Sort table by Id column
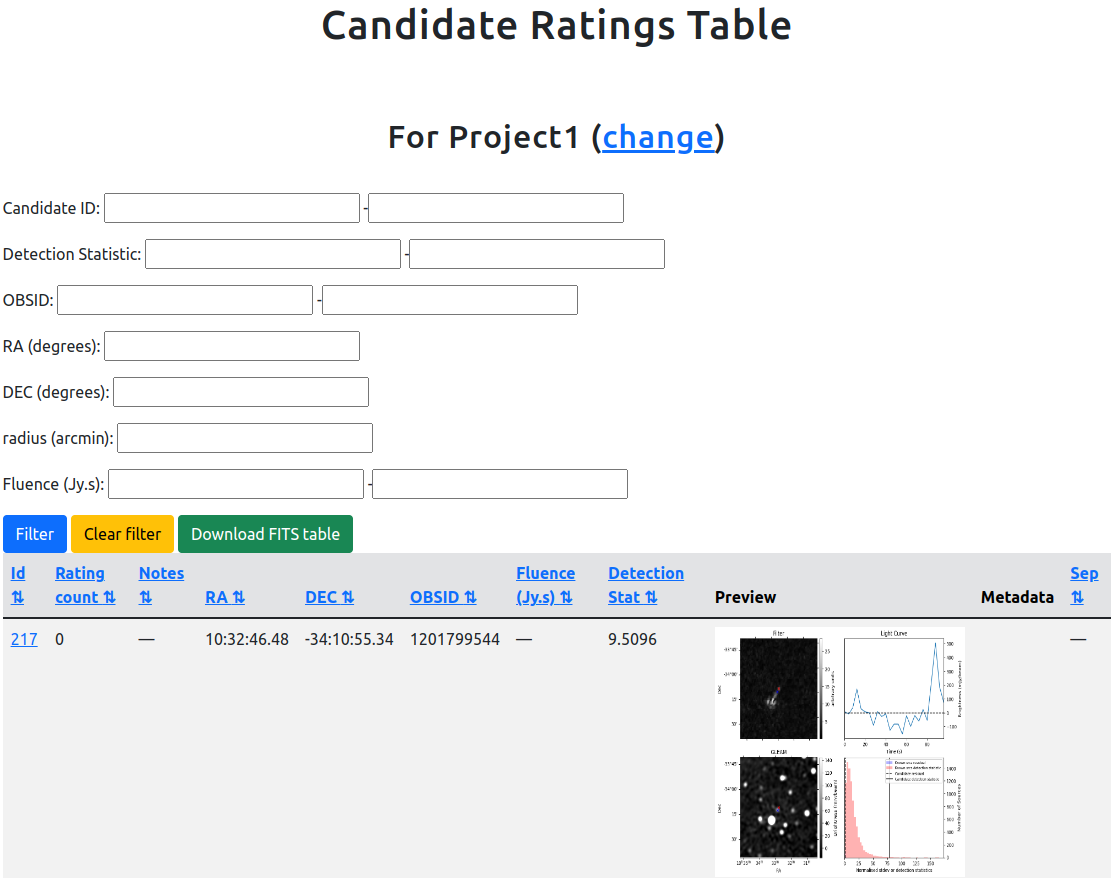 (18, 585)
